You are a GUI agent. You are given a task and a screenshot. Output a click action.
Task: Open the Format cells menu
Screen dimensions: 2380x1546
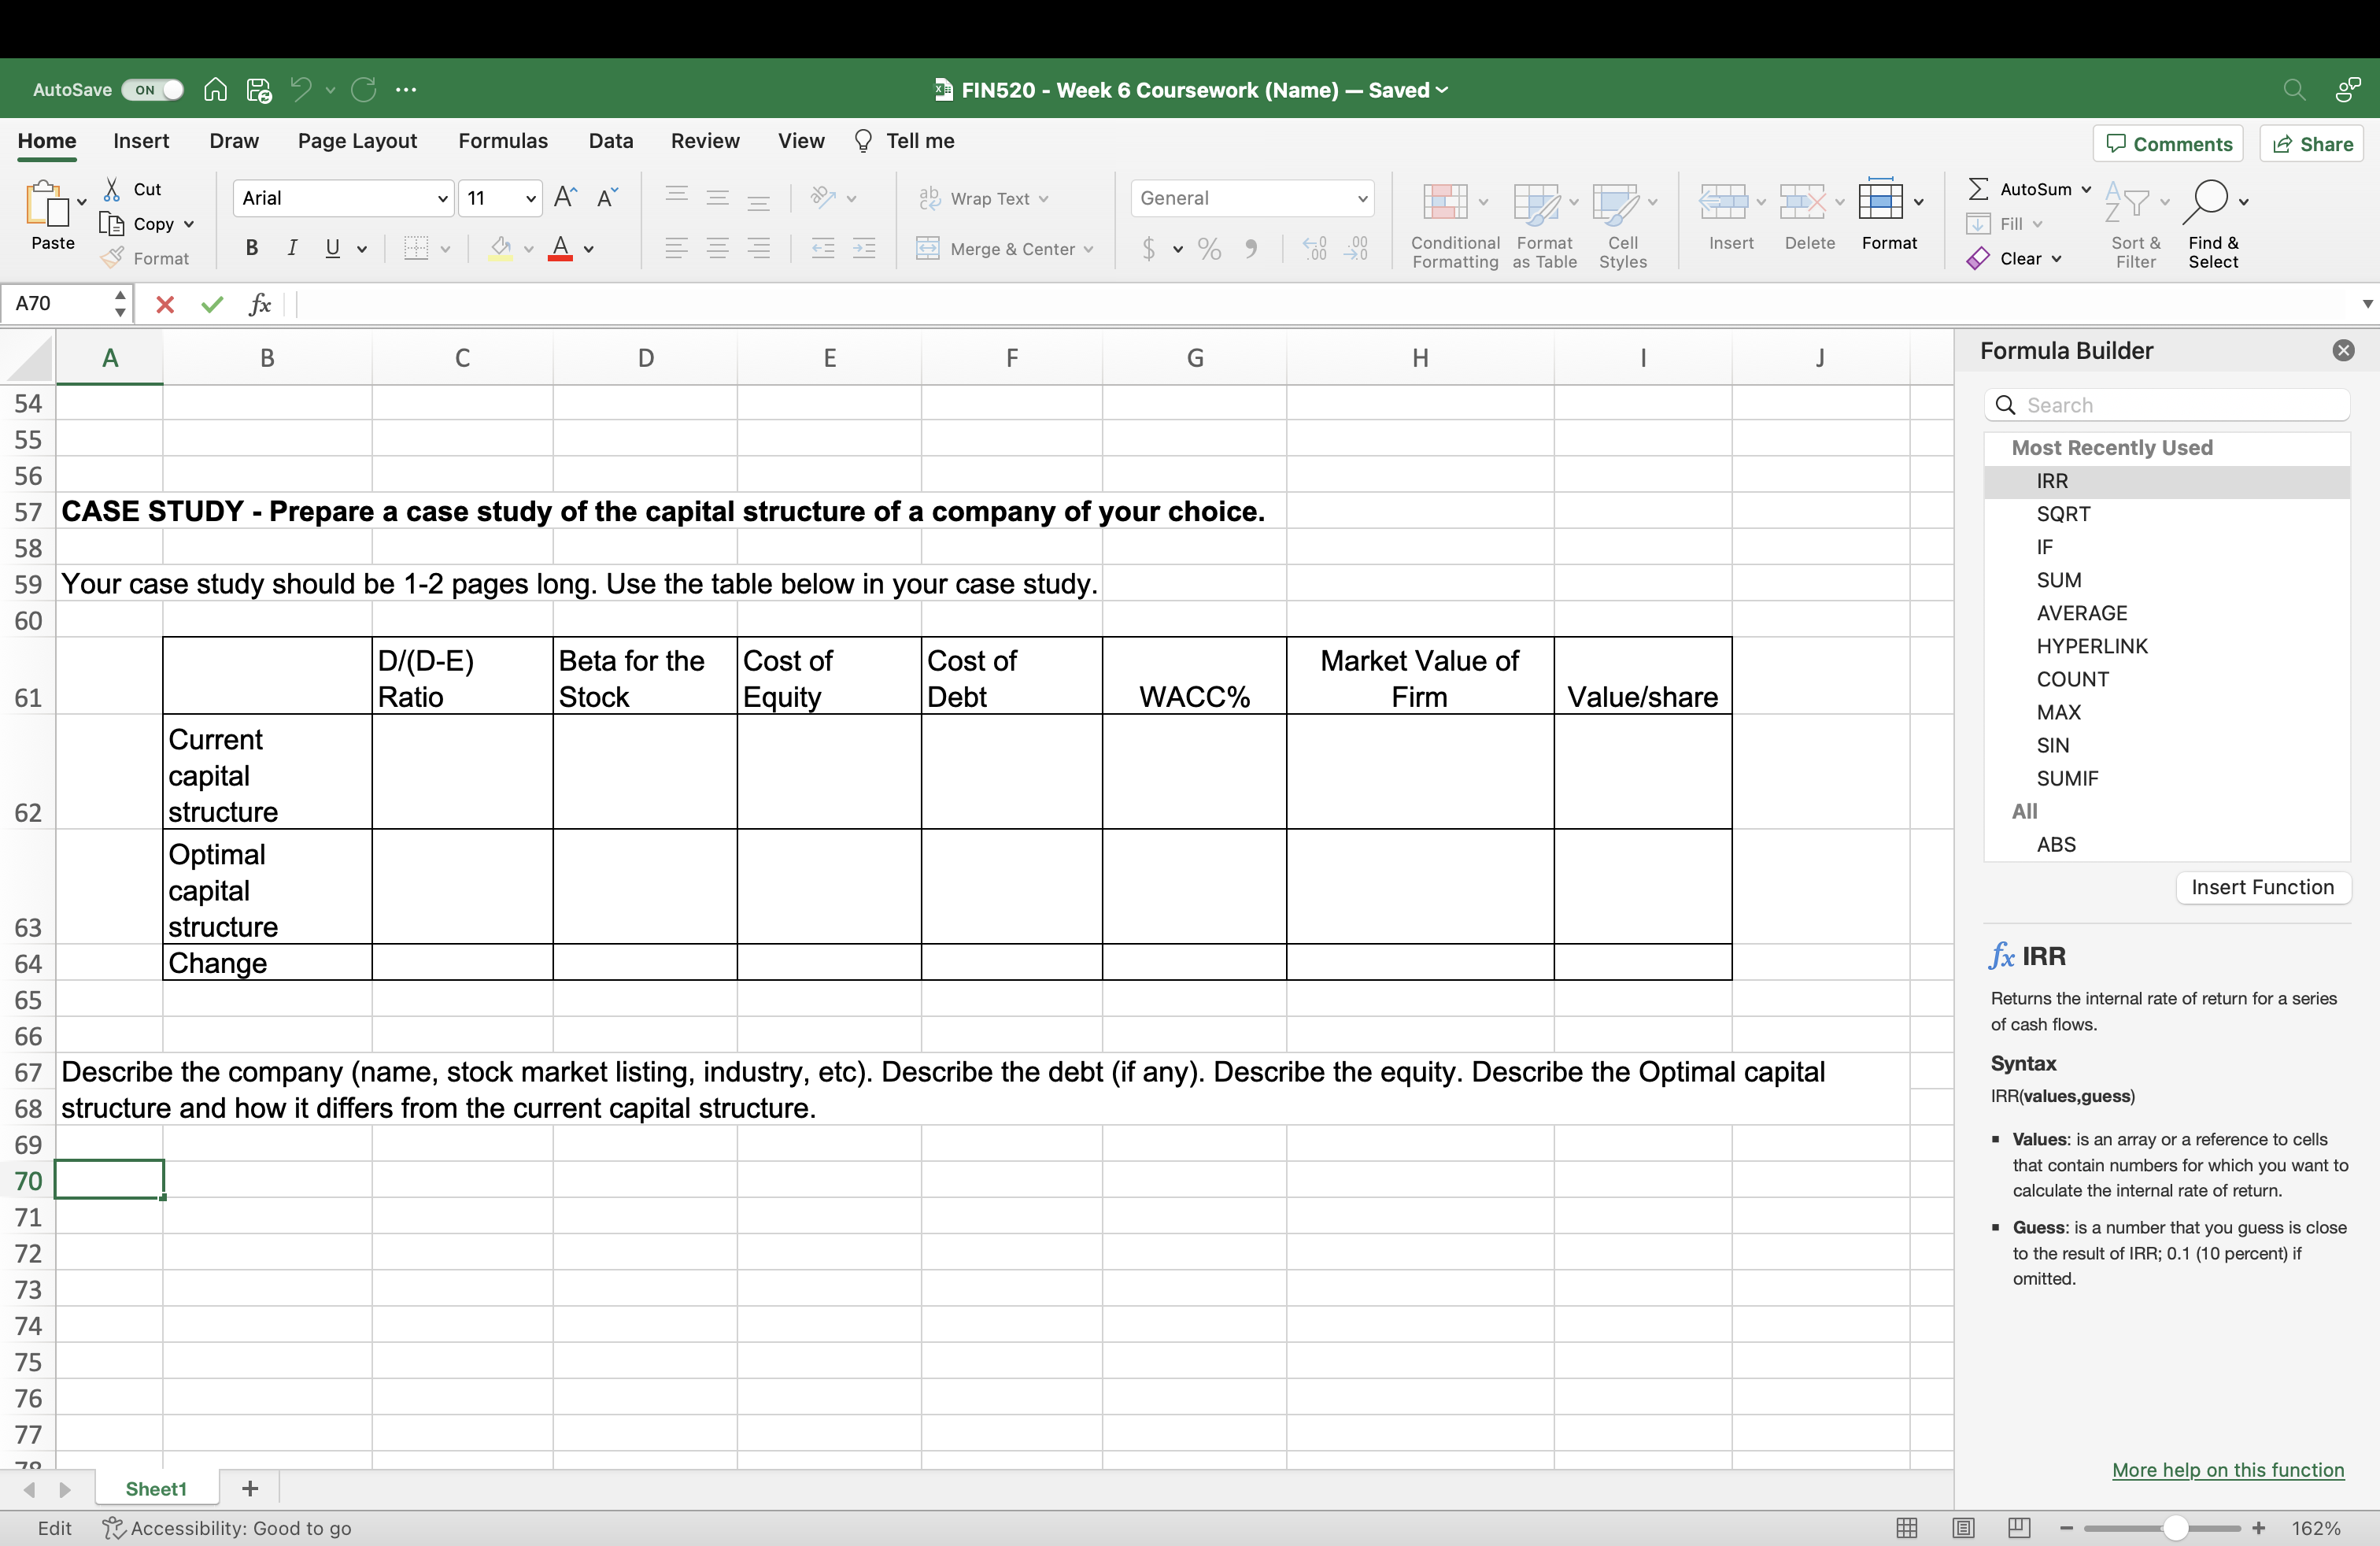click(x=1889, y=215)
